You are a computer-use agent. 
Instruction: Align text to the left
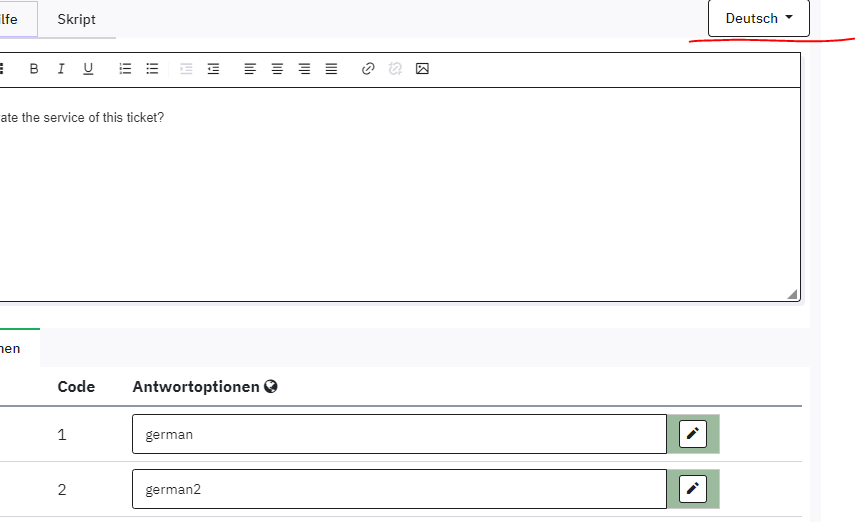(250, 69)
